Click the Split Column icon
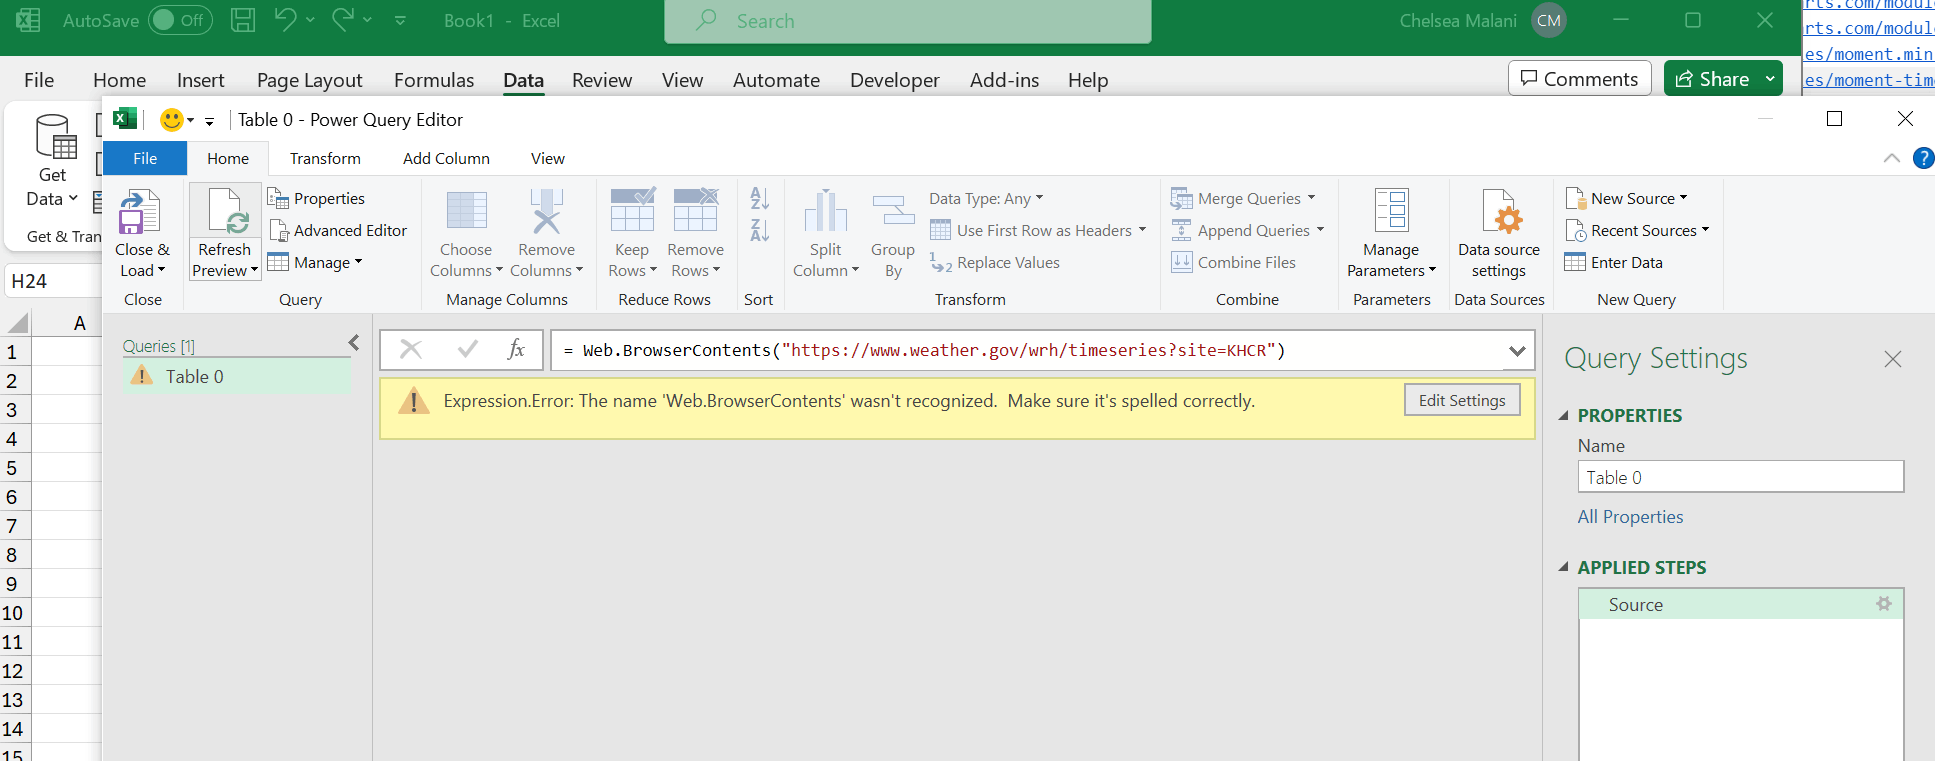This screenshot has height=761, width=1935. pos(825,211)
